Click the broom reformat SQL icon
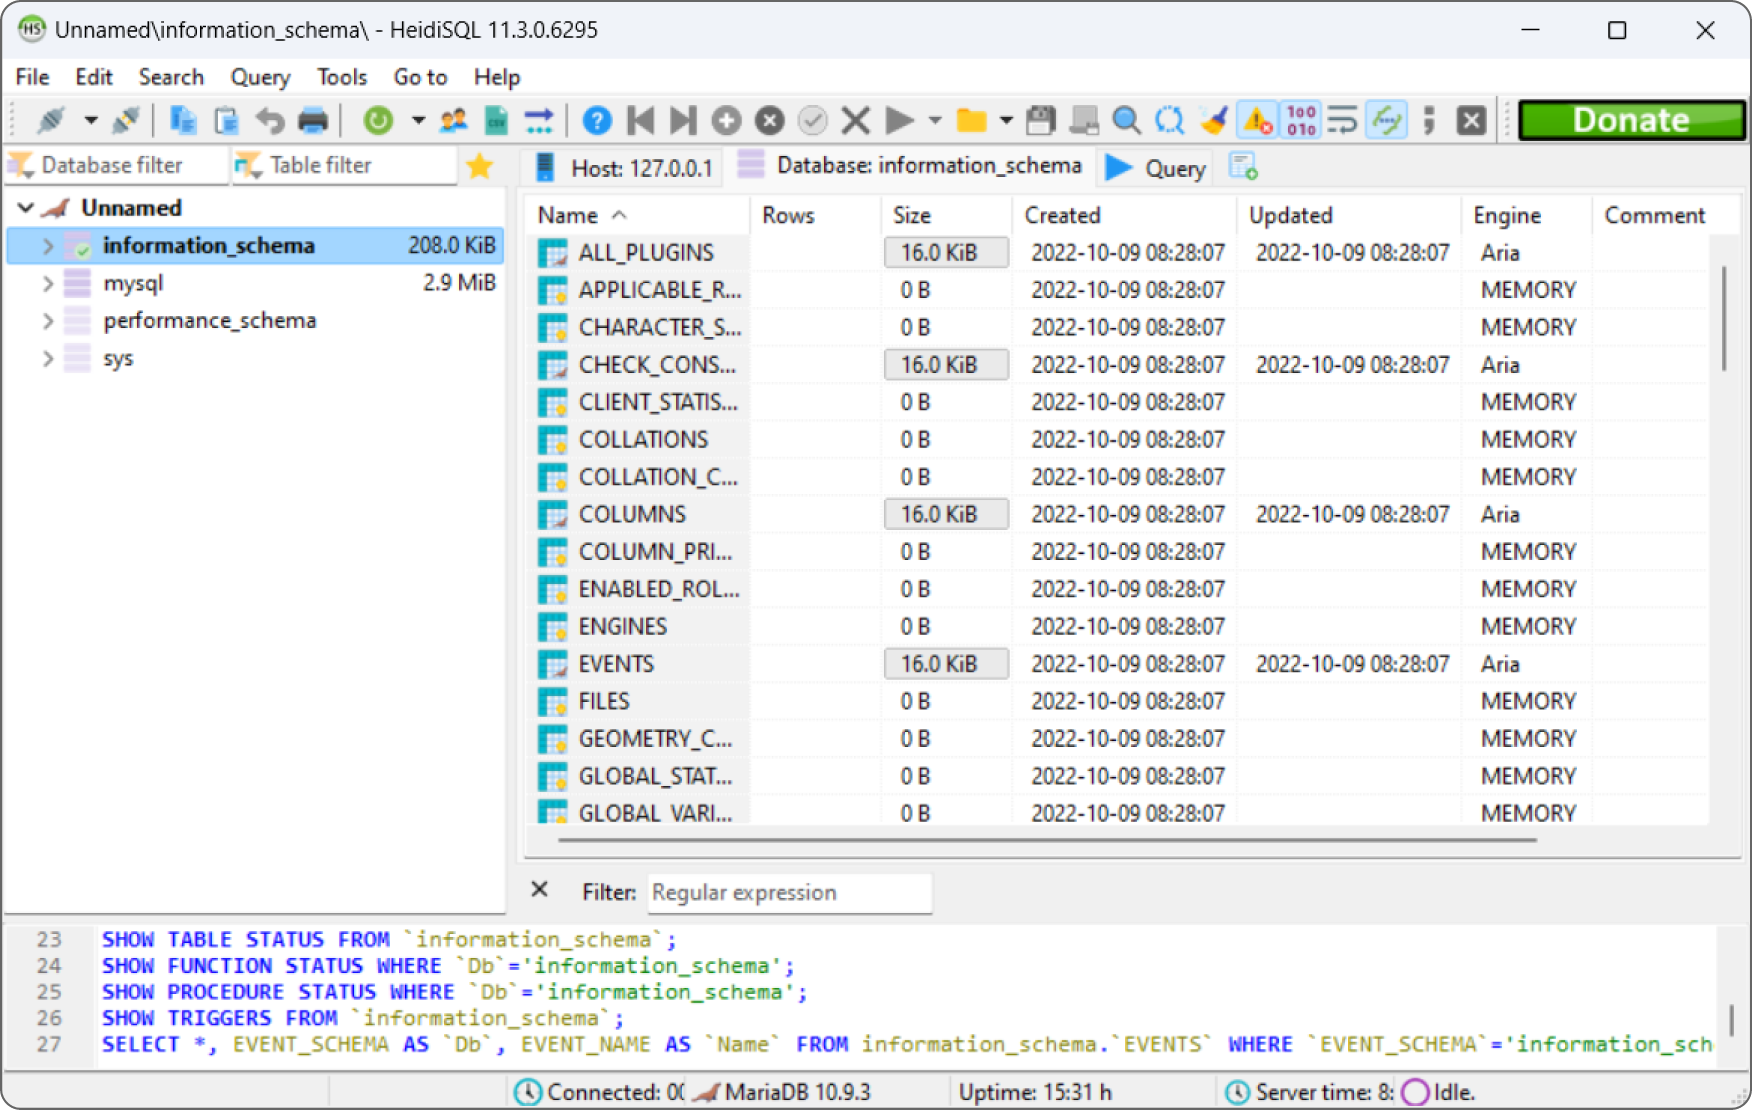This screenshot has height=1110, width=1752. 1214,121
